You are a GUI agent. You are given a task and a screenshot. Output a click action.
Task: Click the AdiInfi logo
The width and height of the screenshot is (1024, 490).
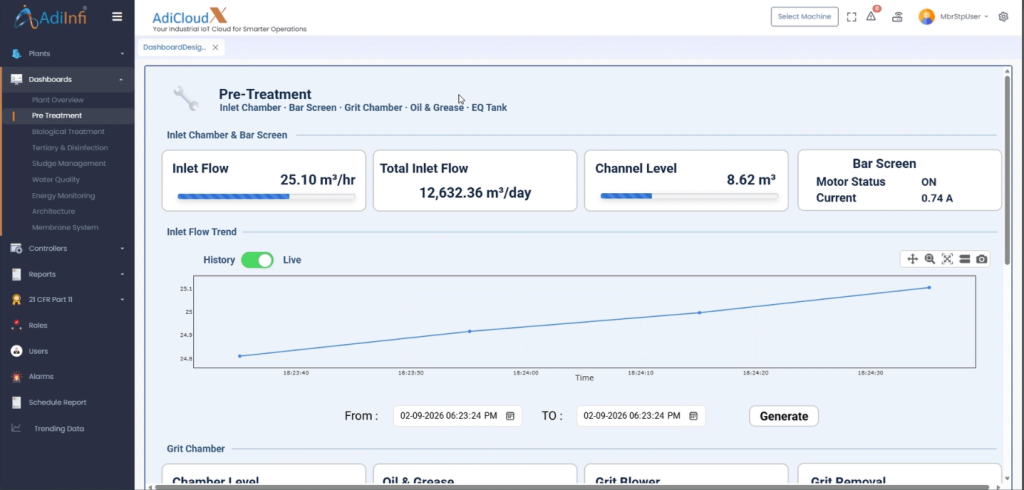coord(51,17)
